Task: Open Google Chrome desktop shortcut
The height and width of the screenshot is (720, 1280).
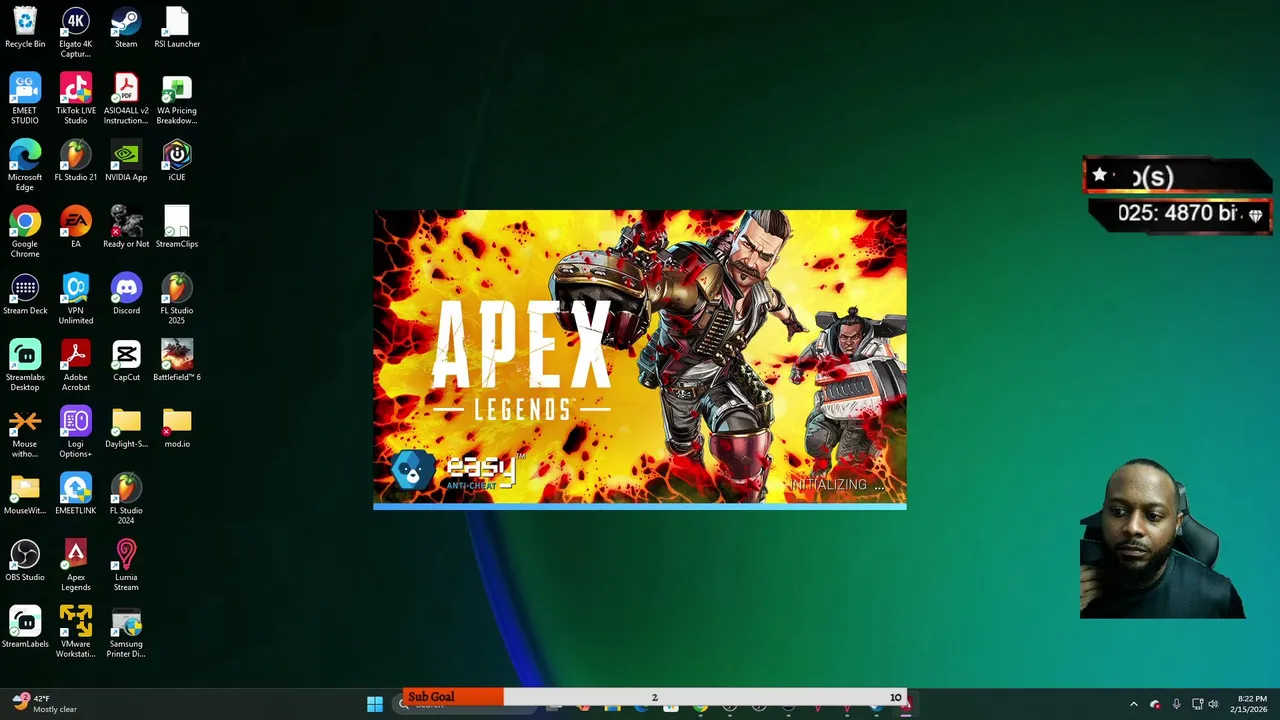Action: [25, 232]
